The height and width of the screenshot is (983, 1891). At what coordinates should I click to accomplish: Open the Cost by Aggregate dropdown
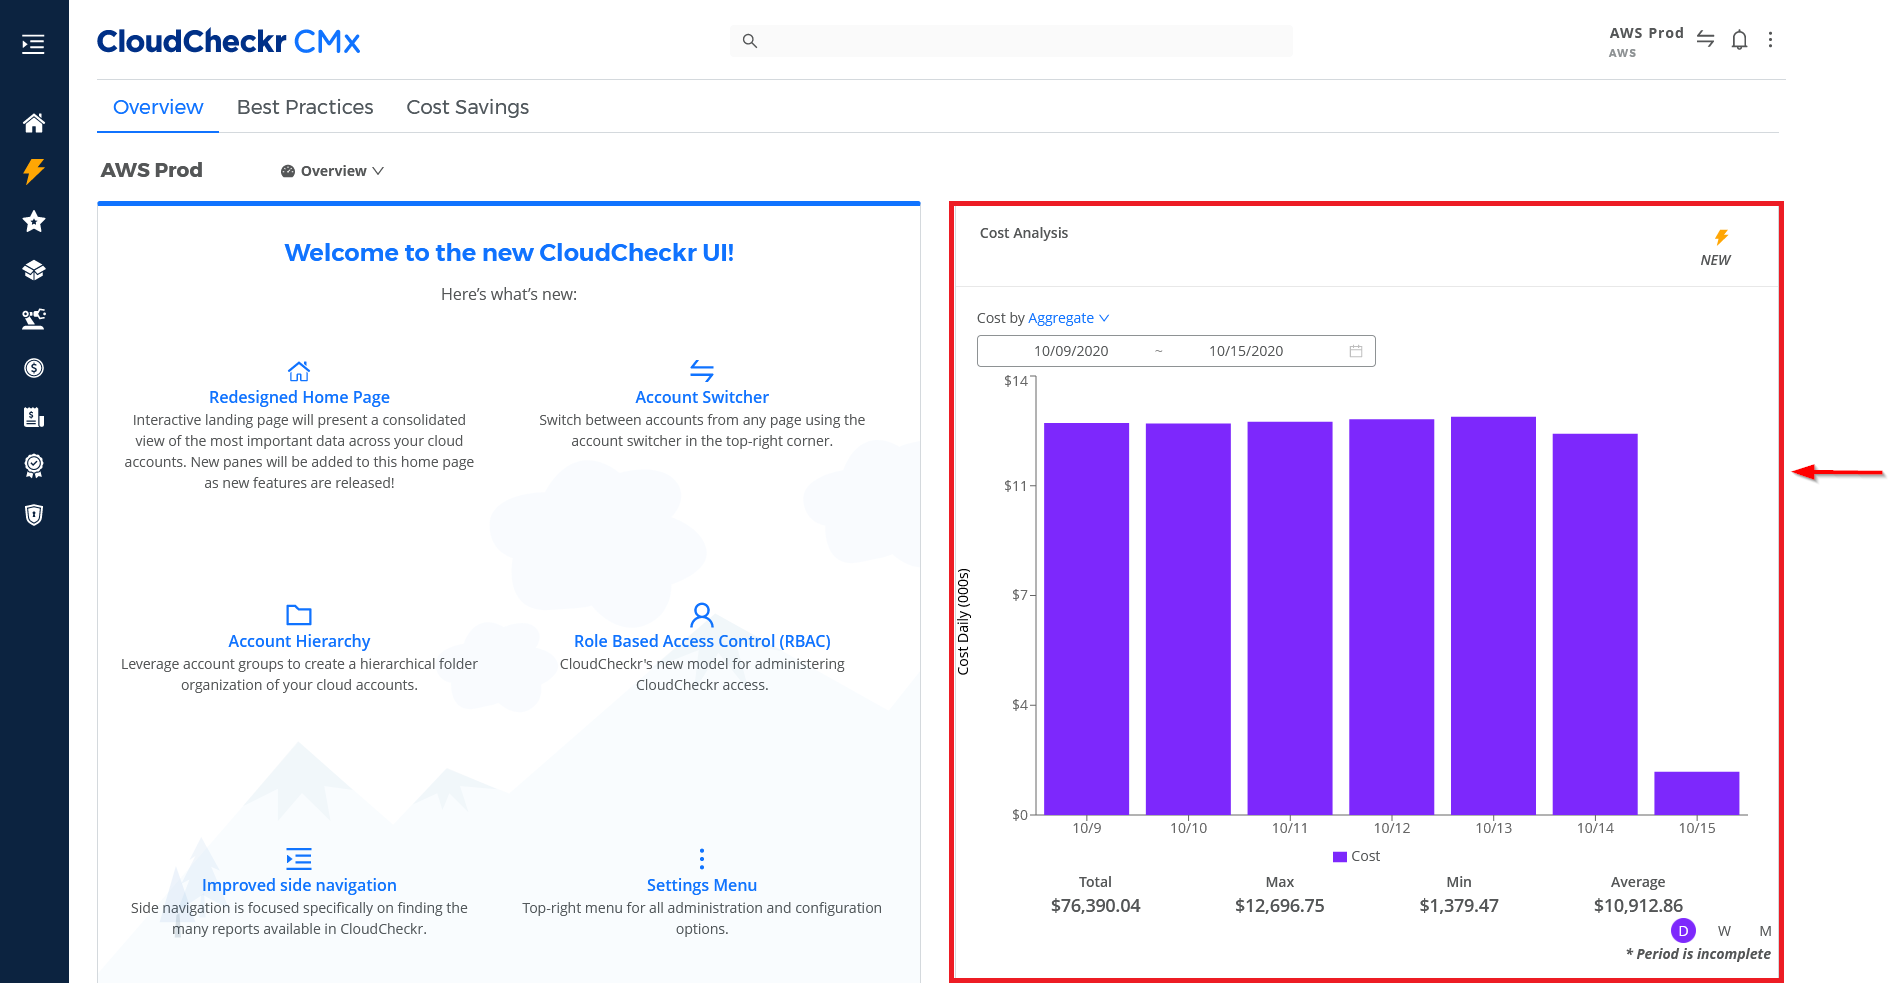[x=1069, y=318]
